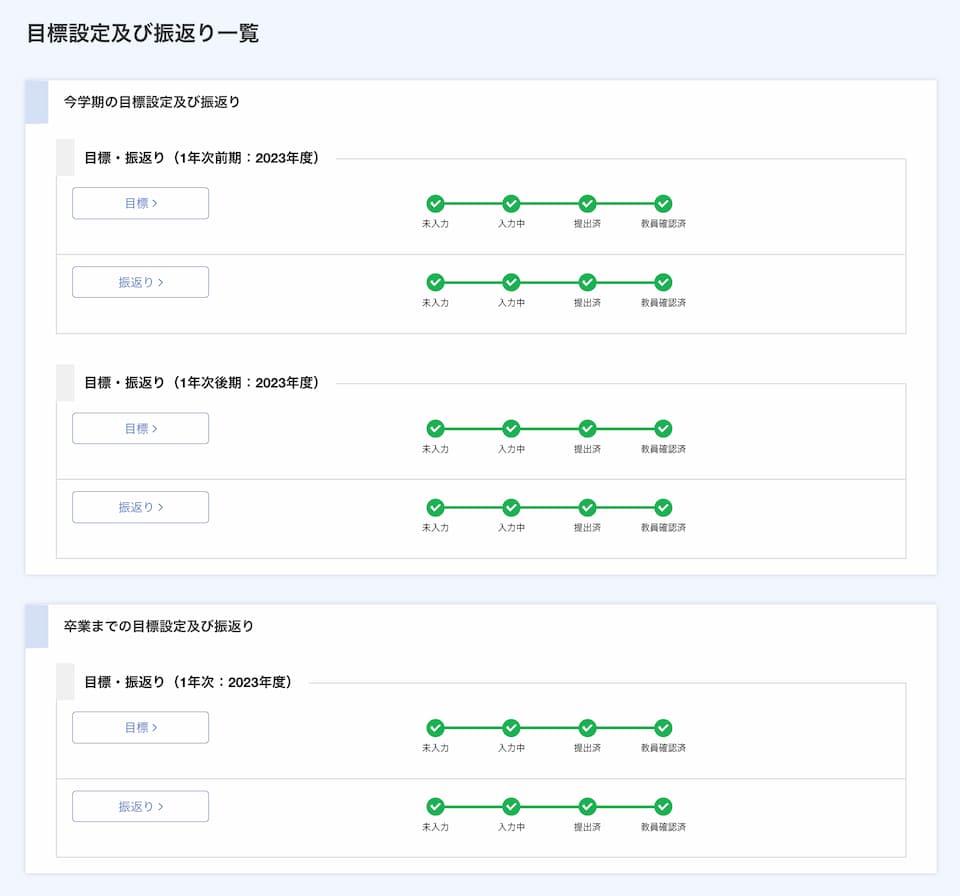Click the 今学期の目標設定及び振返り section header
This screenshot has width=960, height=896.
pyautogui.click(x=152, y=102)
